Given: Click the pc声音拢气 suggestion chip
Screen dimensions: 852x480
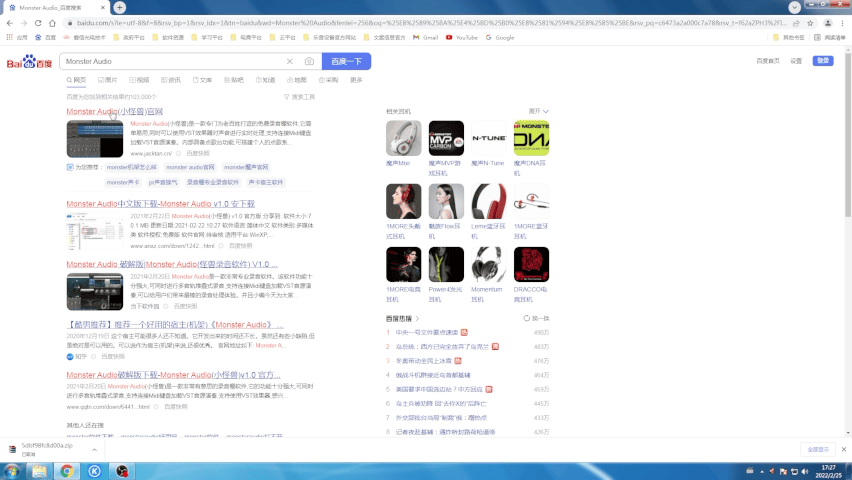Looking at the screenshot, I should [x=163, y=183].
